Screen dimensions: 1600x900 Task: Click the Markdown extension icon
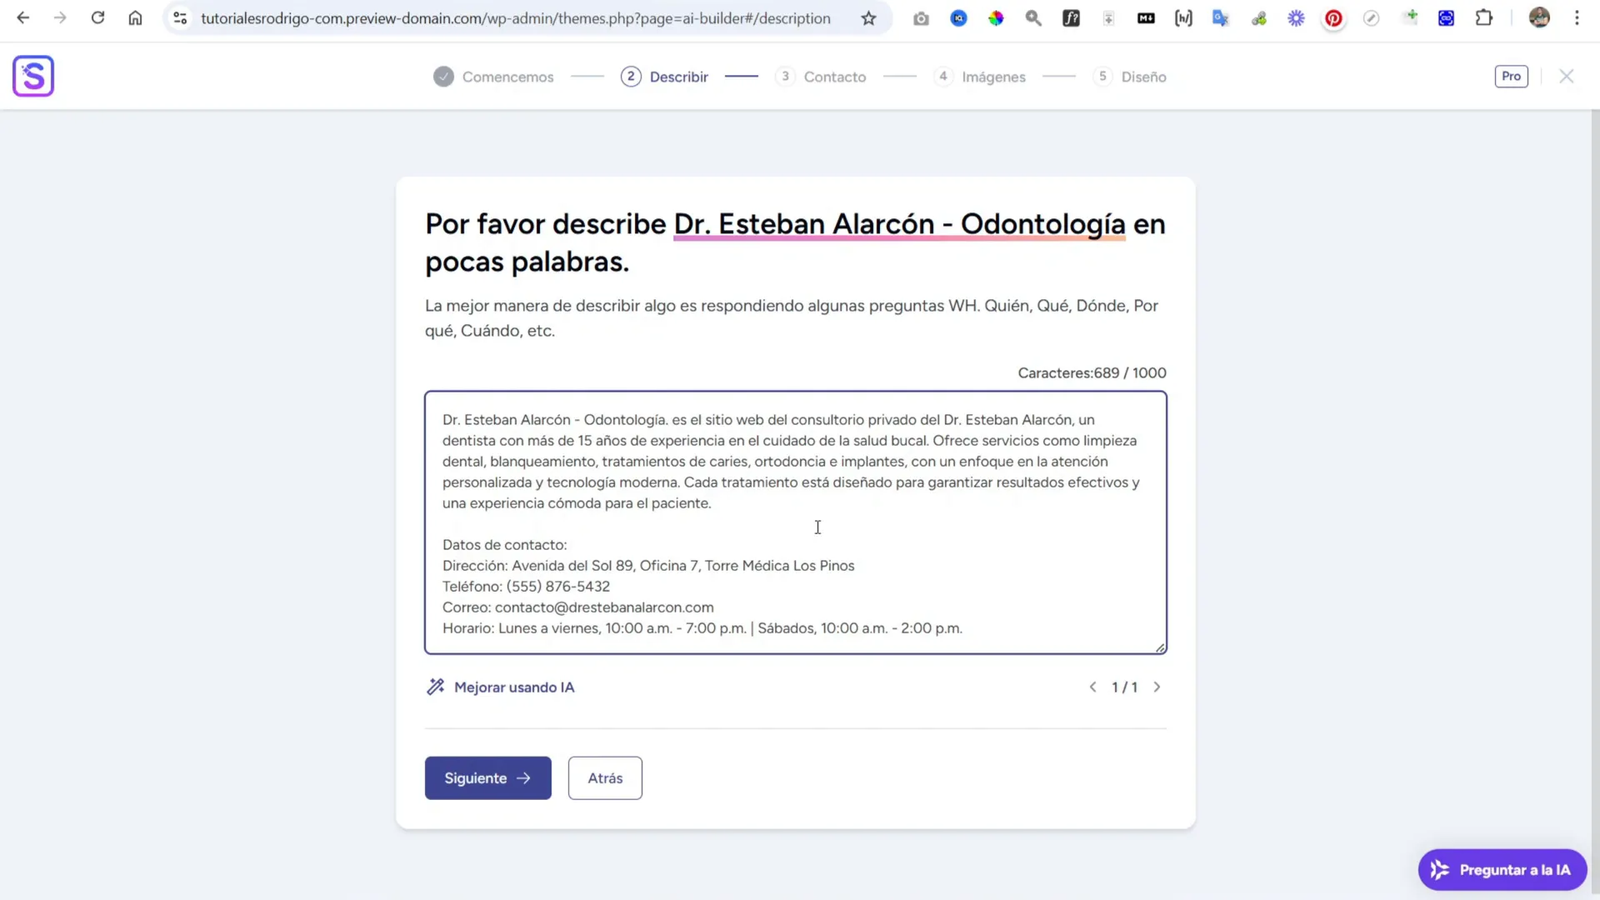(x=1146, y=18)
